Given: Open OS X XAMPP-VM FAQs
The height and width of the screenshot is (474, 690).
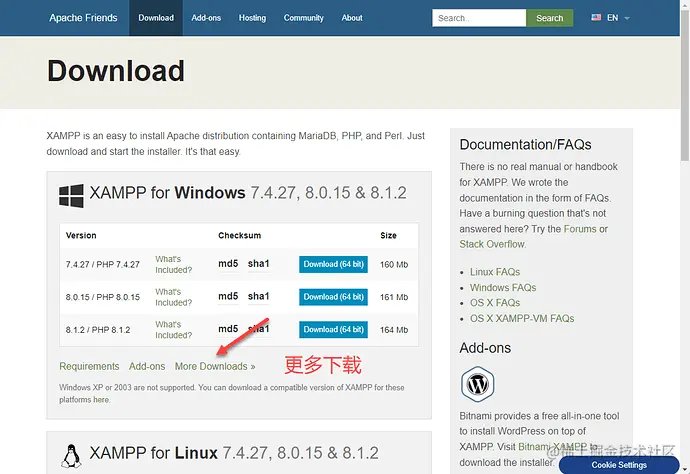Looking at the screenshot, I should 522,318.
